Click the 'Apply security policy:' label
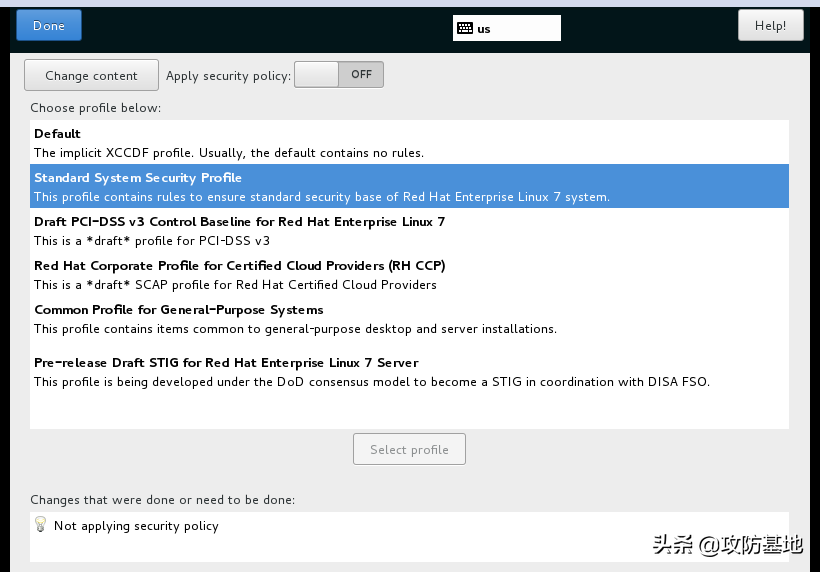 (x=228, y=76)
